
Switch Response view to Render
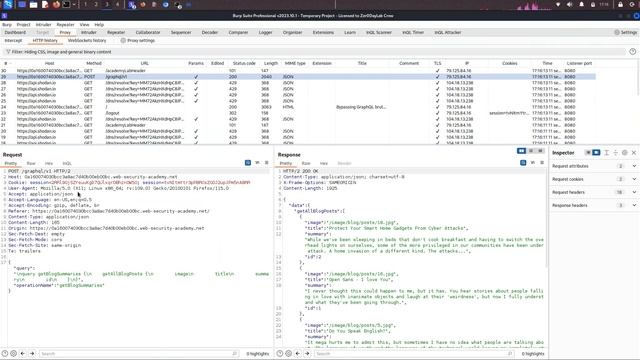[344, 163]
